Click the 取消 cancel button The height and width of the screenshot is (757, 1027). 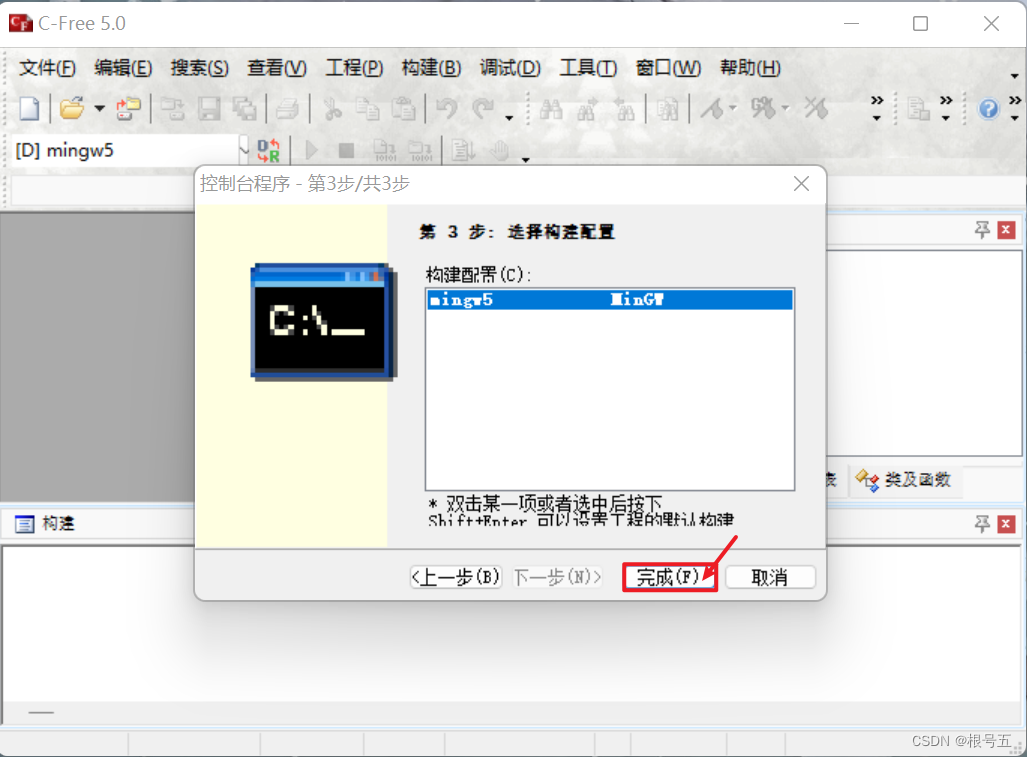point(770,578)
